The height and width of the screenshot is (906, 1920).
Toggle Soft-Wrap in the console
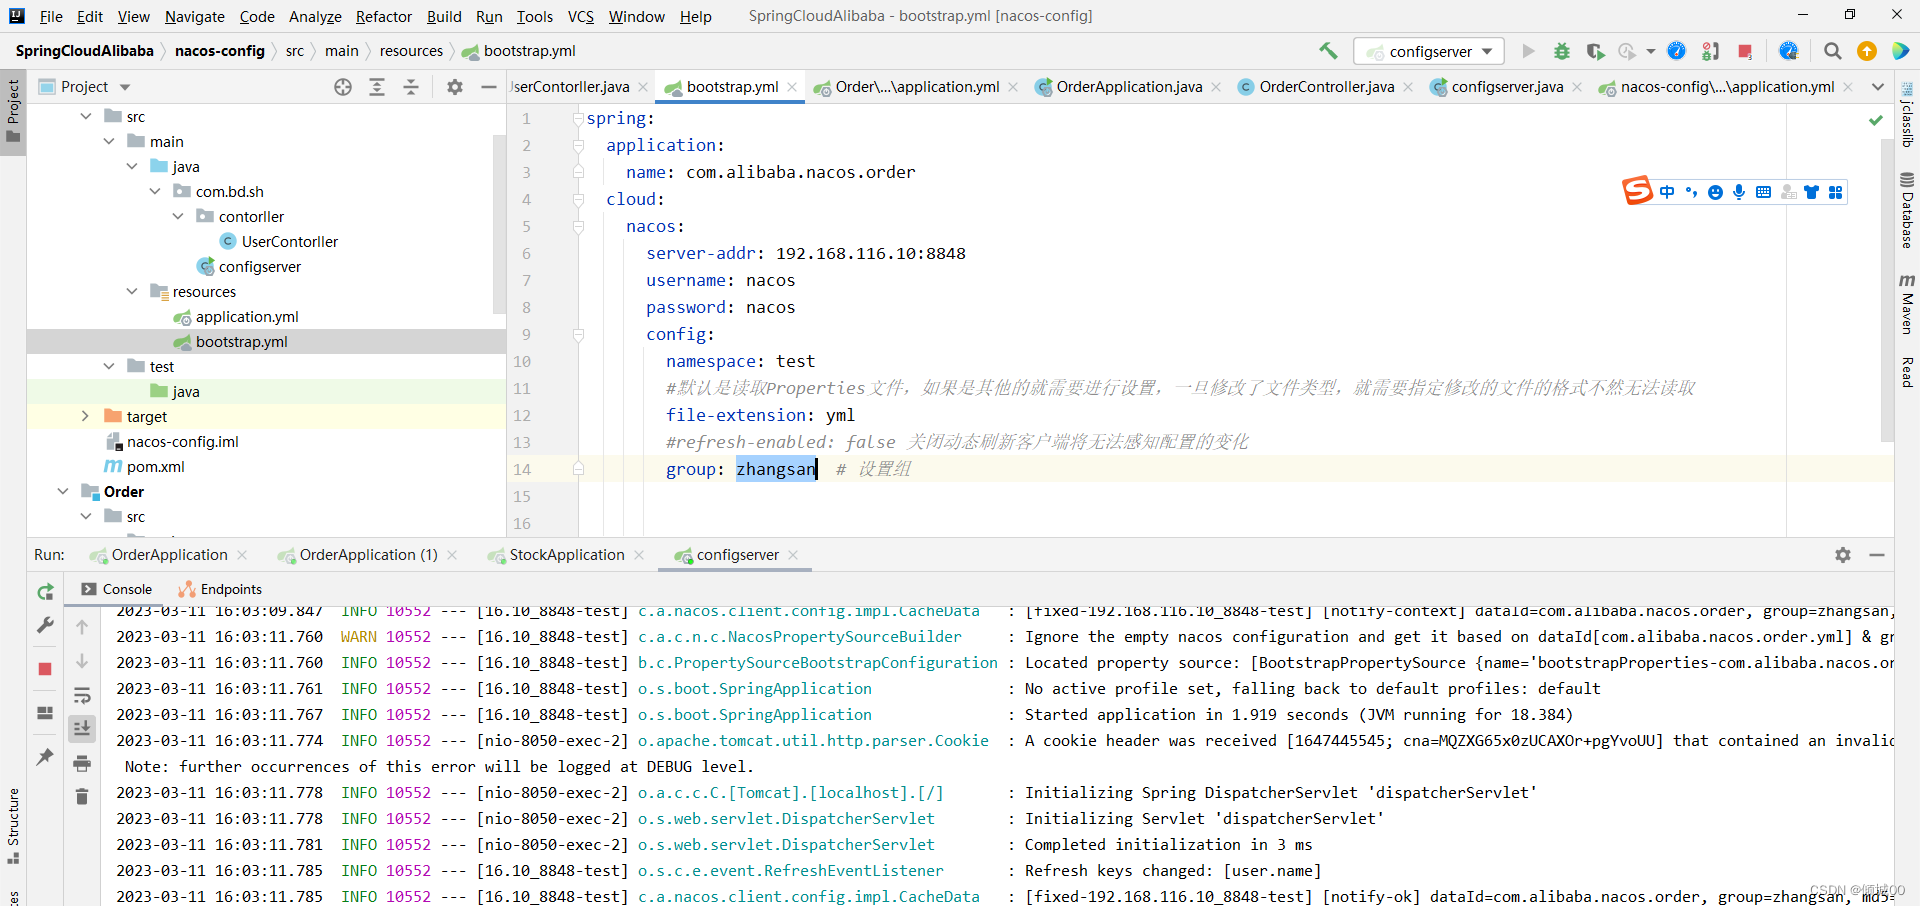point(82,695)
